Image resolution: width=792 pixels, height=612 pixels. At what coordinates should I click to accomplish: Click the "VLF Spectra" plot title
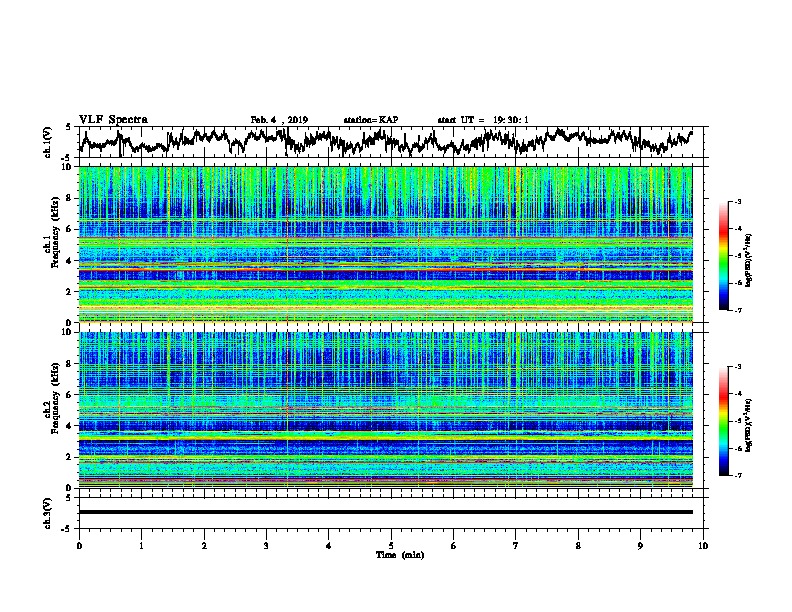(113, 120)
